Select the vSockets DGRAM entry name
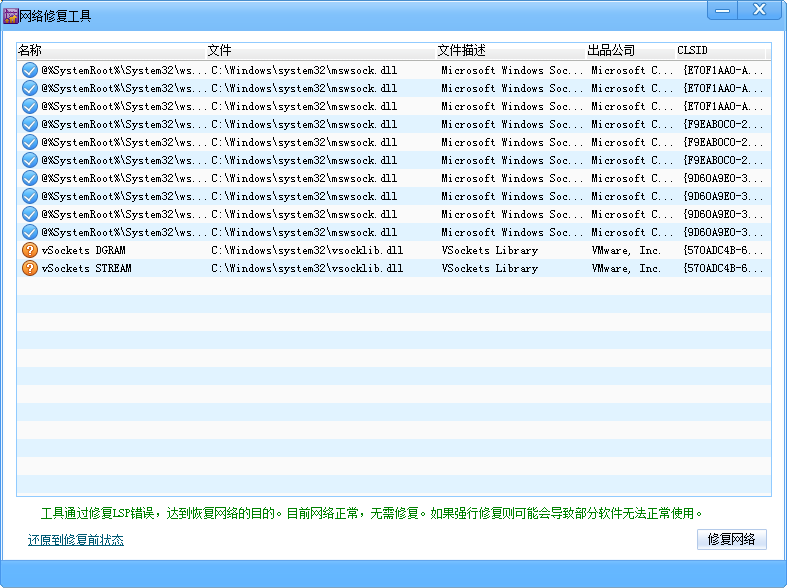The image size is (787, 588). (x=83, y=250)
